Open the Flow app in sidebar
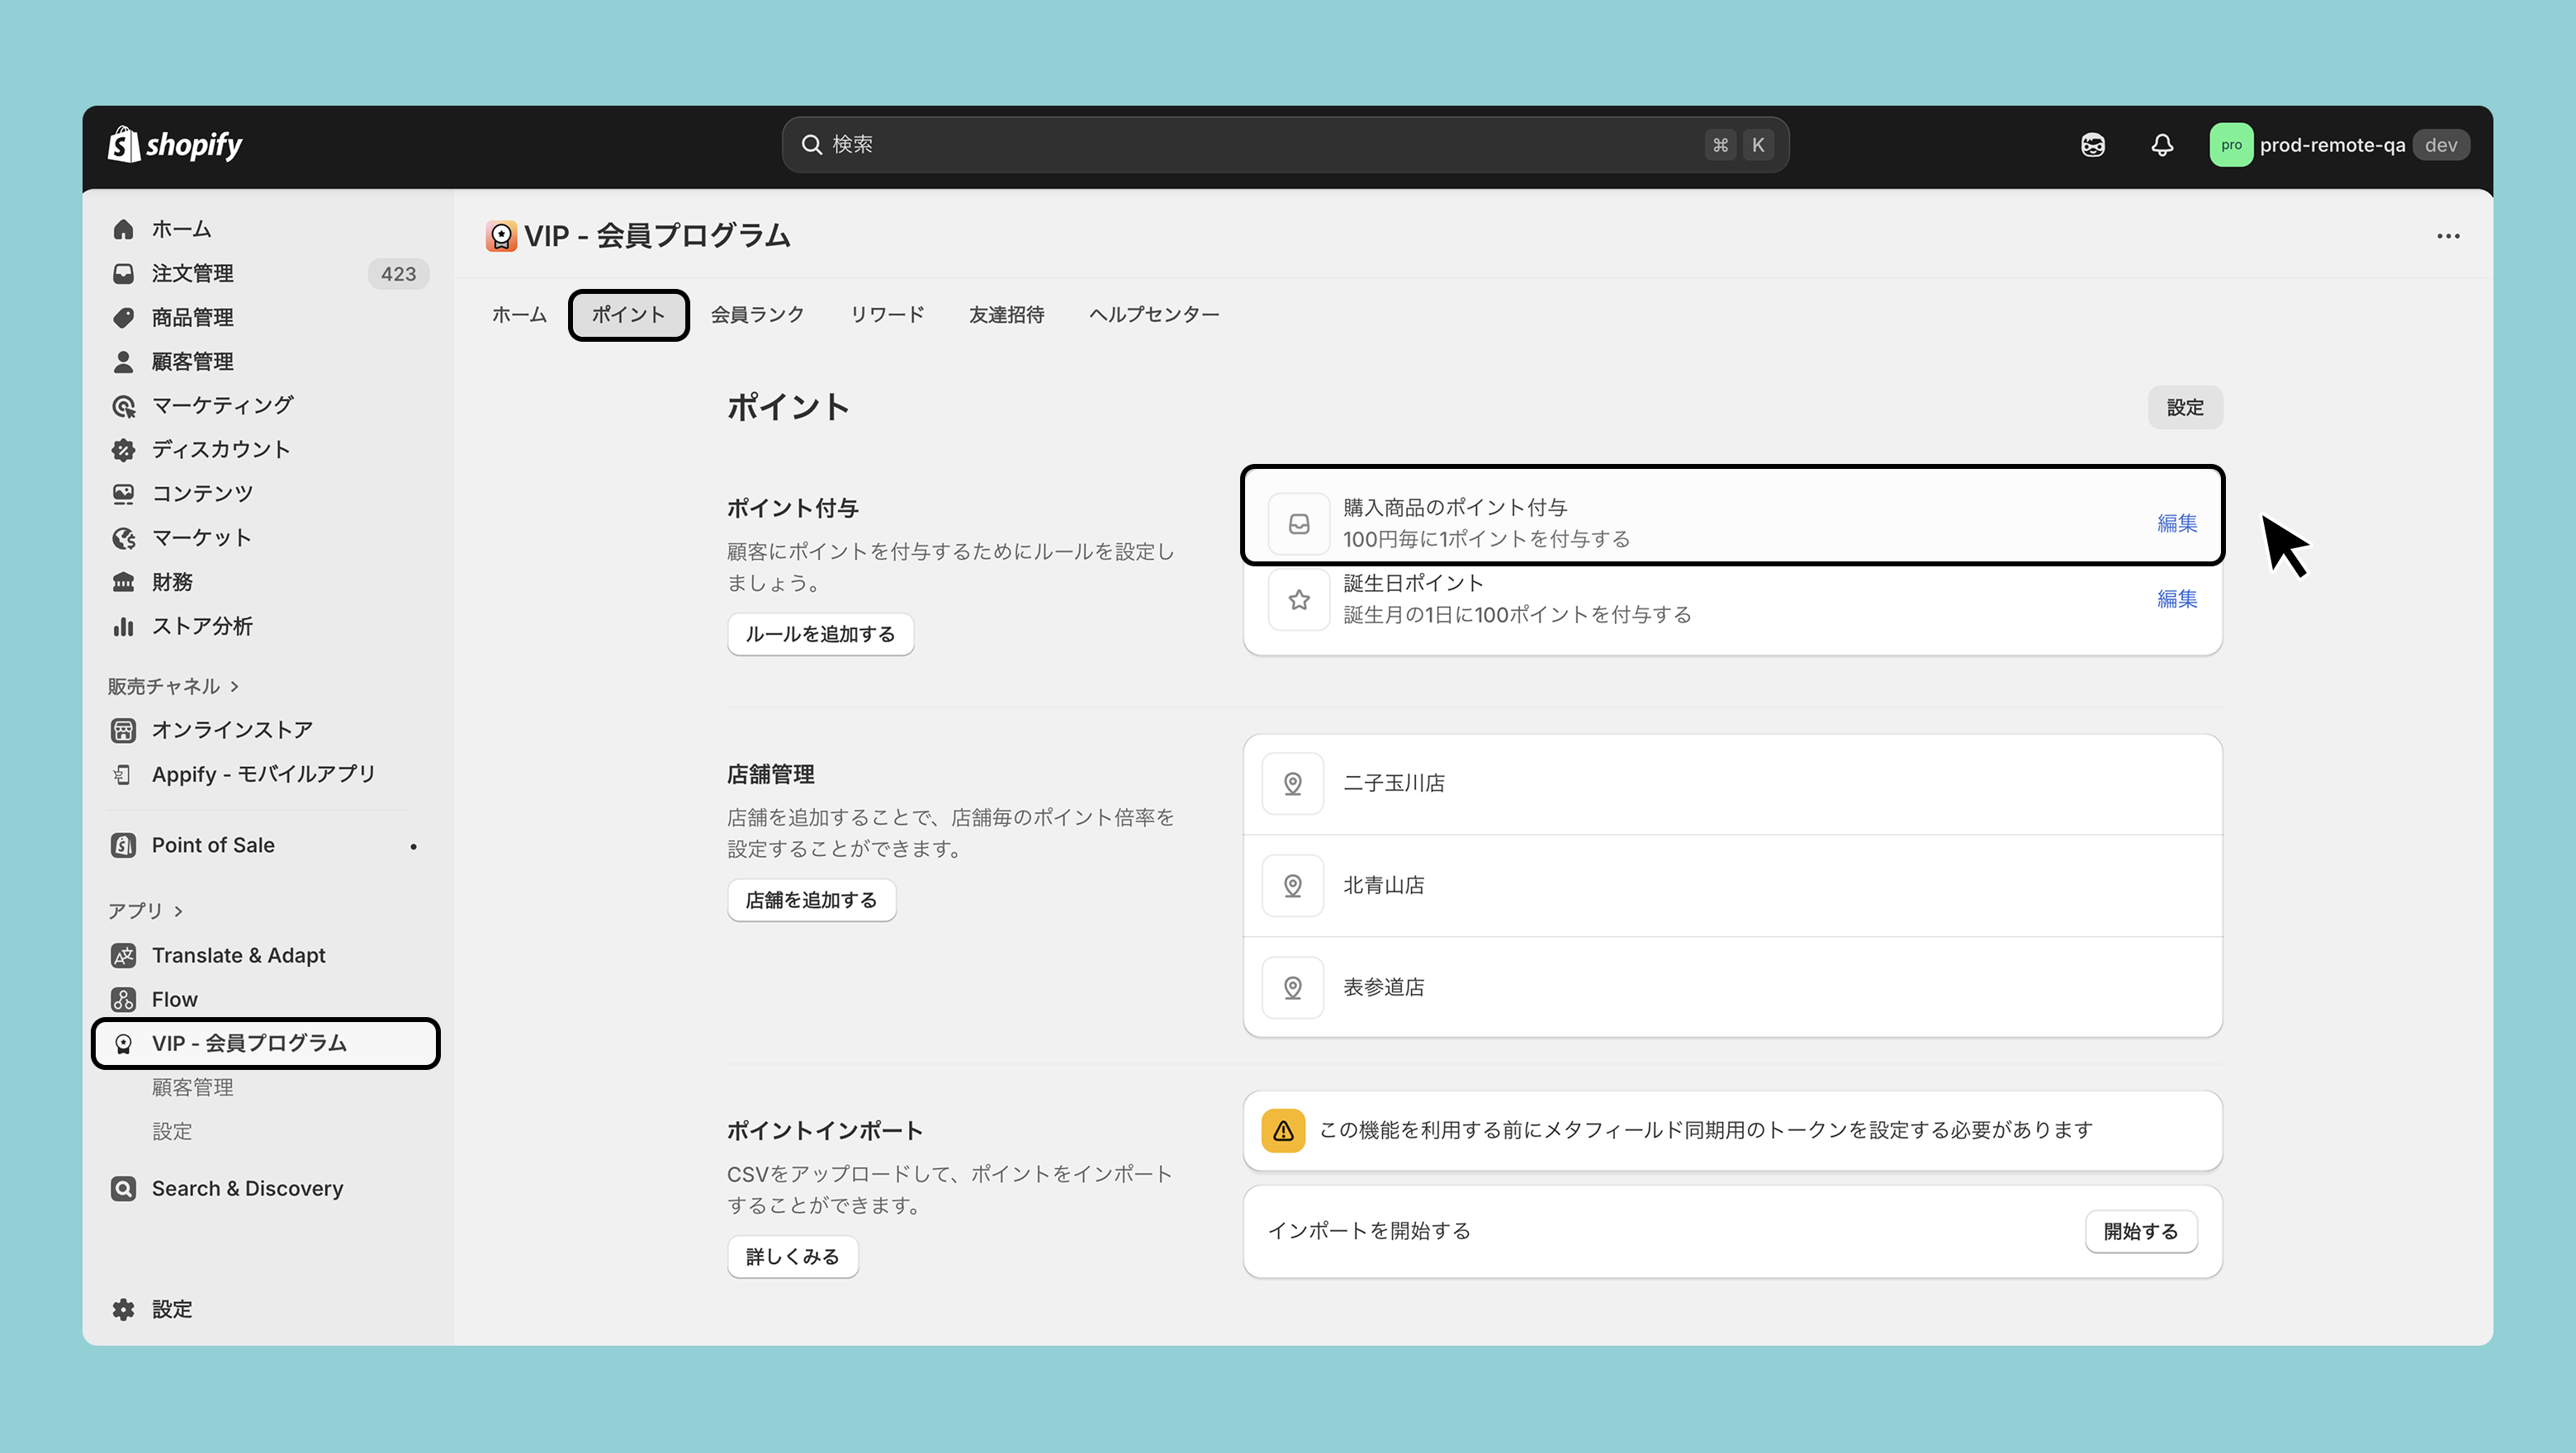Viewport: 2576px width, 1453px height. click(x=174, y=999)
